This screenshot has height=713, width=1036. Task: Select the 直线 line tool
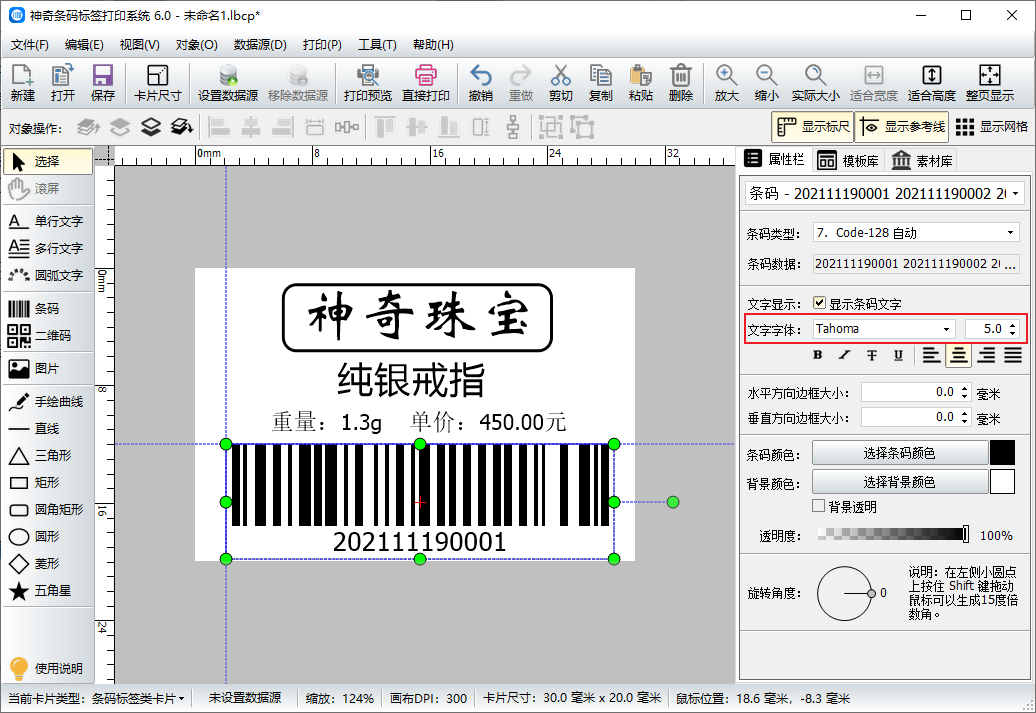coord(47,429)
